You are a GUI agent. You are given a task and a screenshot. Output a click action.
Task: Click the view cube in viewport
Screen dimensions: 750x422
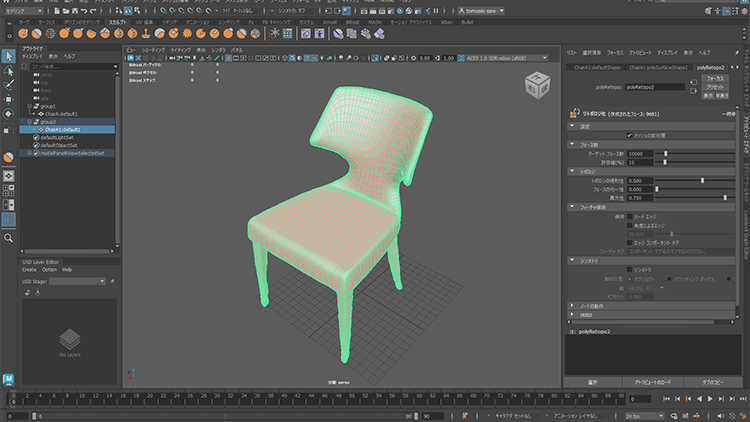(538, 86)
